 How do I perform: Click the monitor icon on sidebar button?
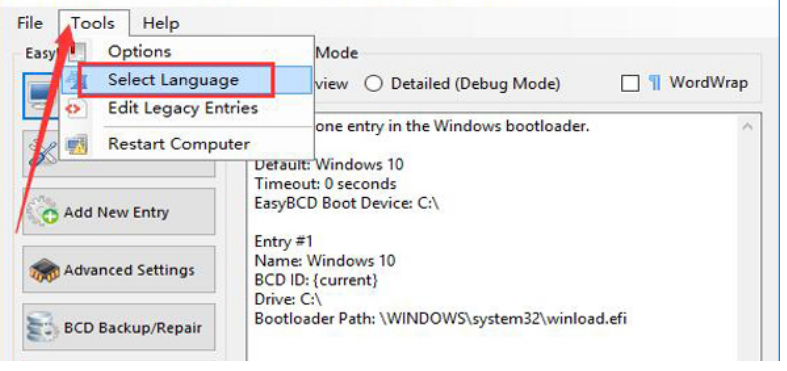coord(41,94)
